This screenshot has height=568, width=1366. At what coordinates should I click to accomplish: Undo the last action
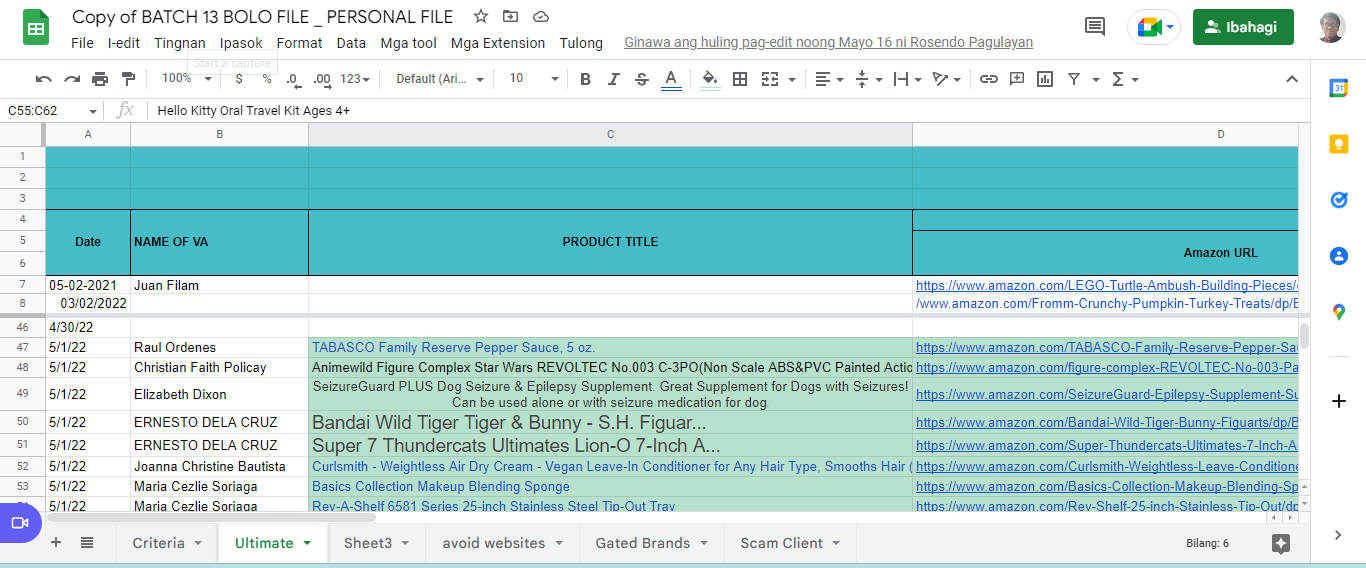(x=44, y=79)
